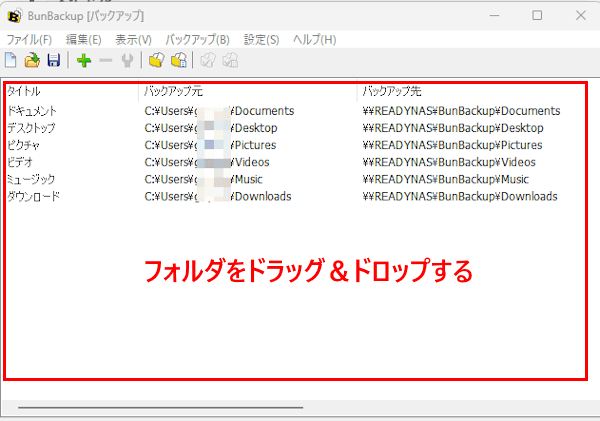The width and height of the screenshot is (600, 421).
Task: Click the folder with document backup icon
Action: tap(179, 60)
